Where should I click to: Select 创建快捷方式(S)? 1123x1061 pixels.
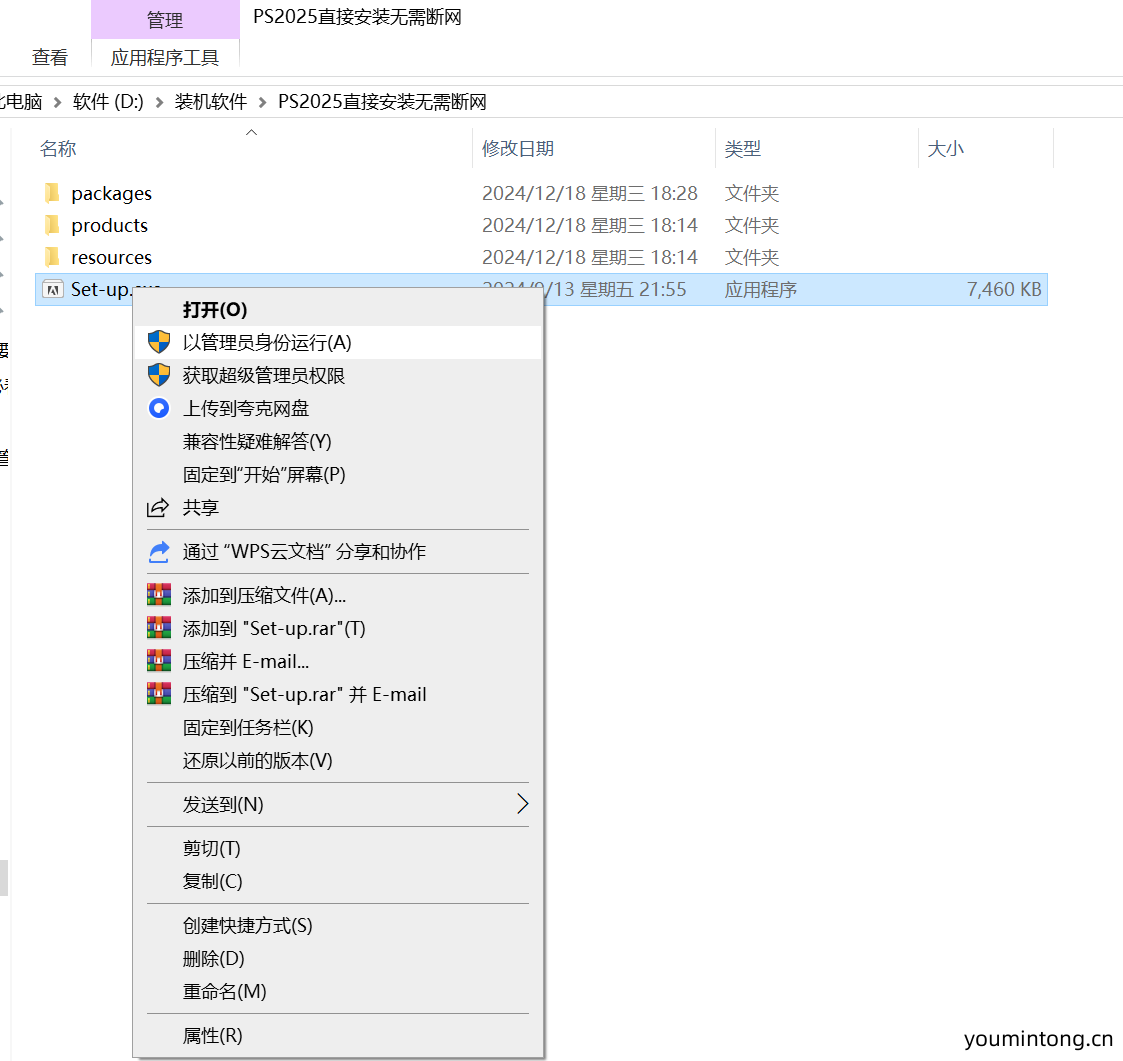click(337, 926)
